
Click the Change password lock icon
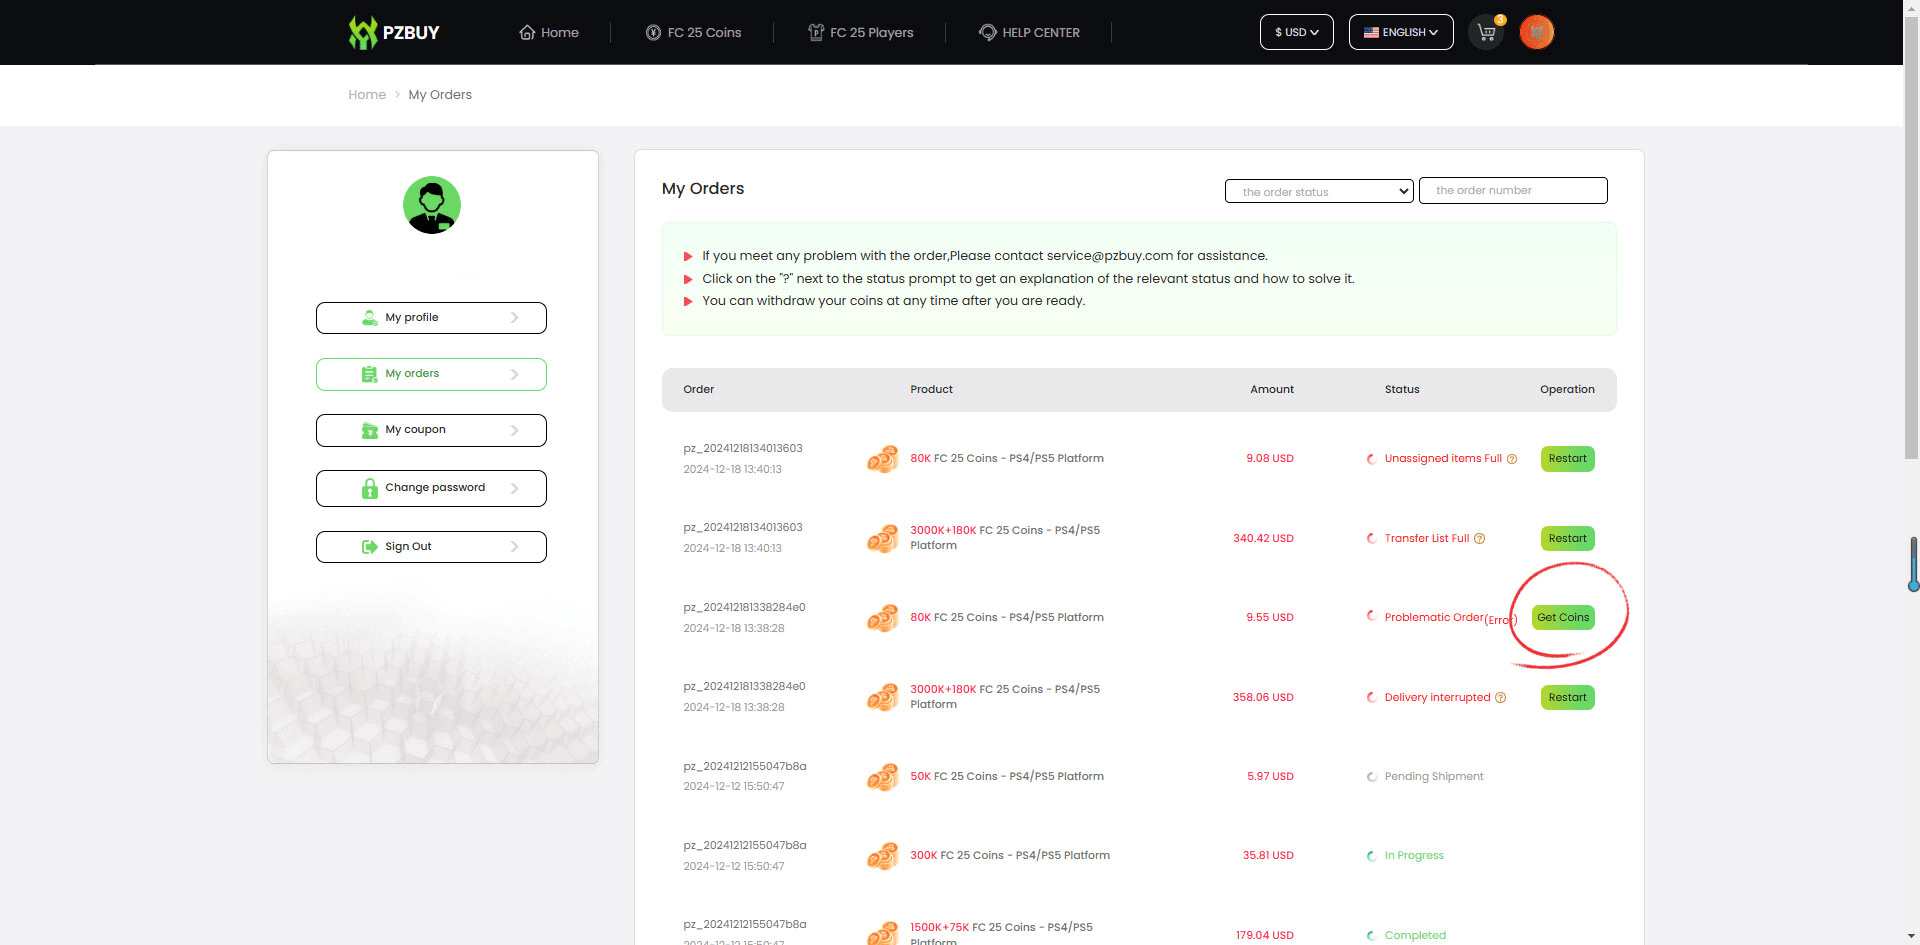tap(370, 488)
